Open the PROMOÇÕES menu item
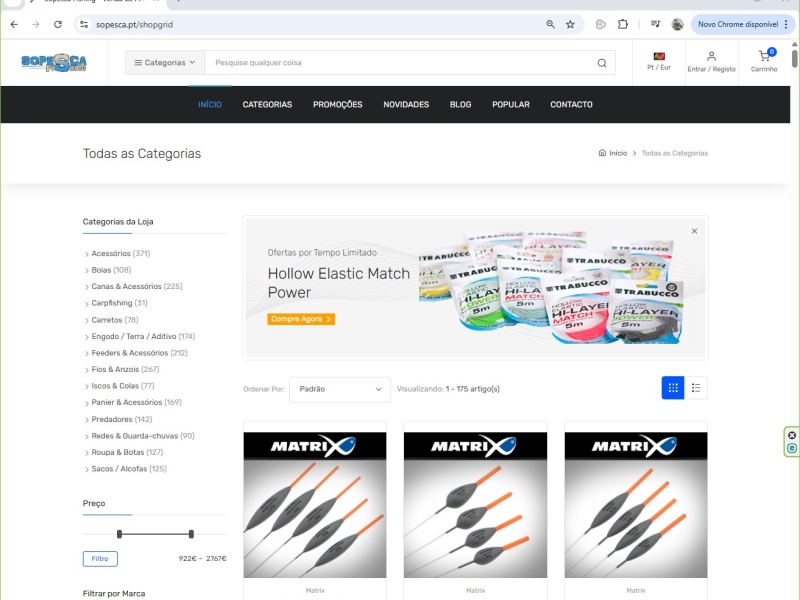Viewport: 800px width, 600px height. coord(338,105)
